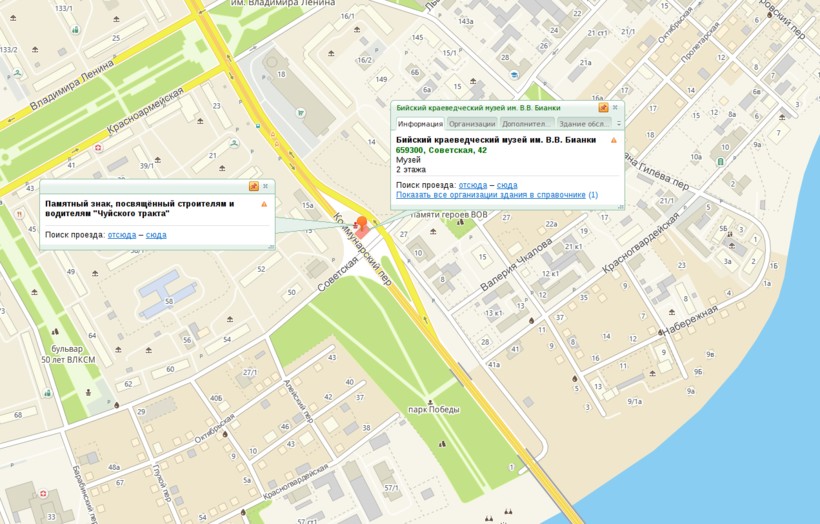
Task: Click the памяти героев ВОВ label
Action: coord(449,214)
